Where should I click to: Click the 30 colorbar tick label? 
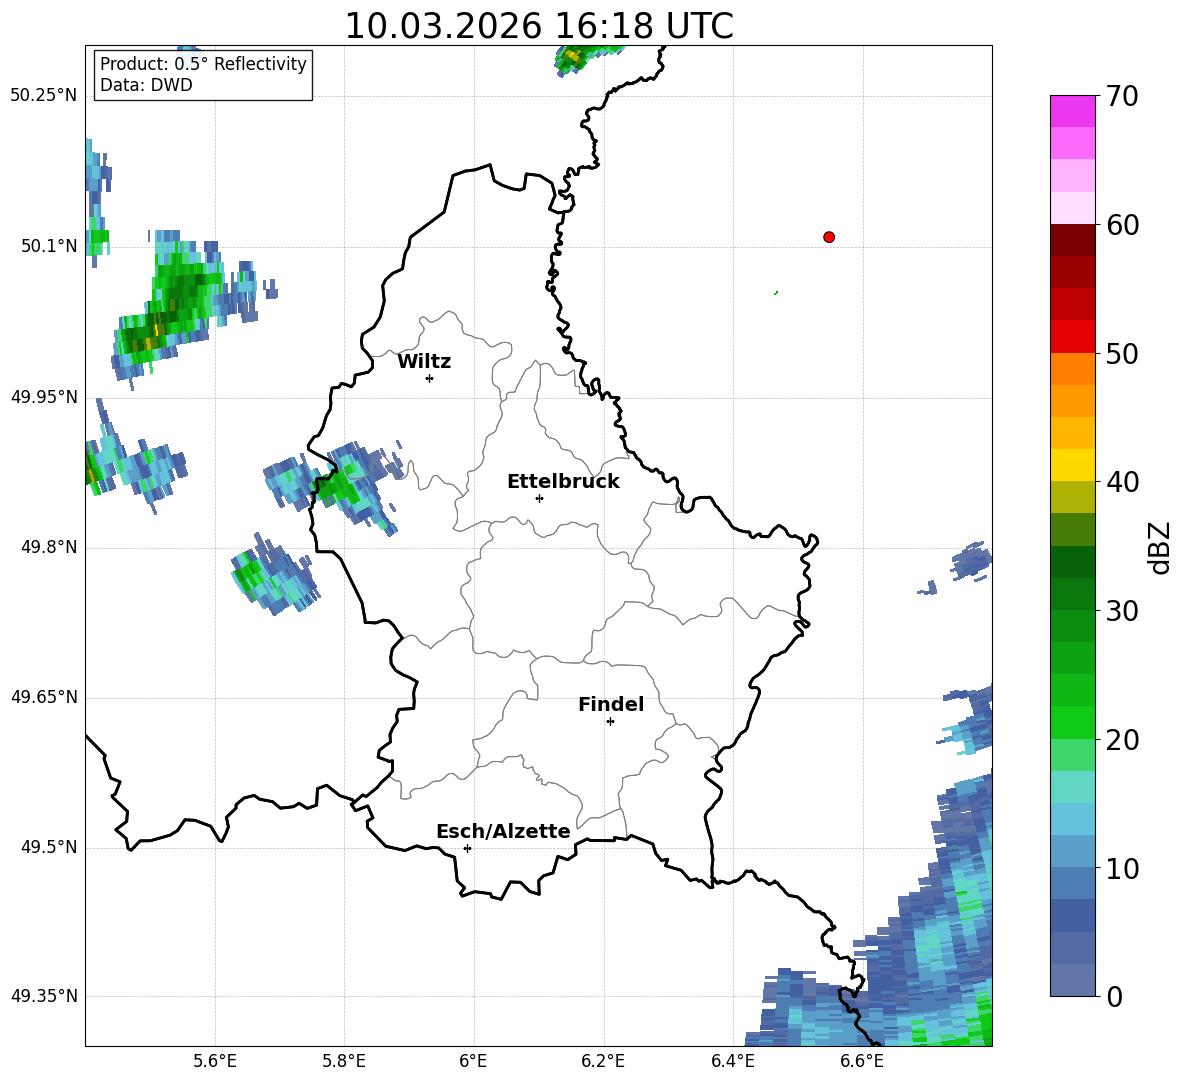pyautogui.click(x=1121, y=611)
